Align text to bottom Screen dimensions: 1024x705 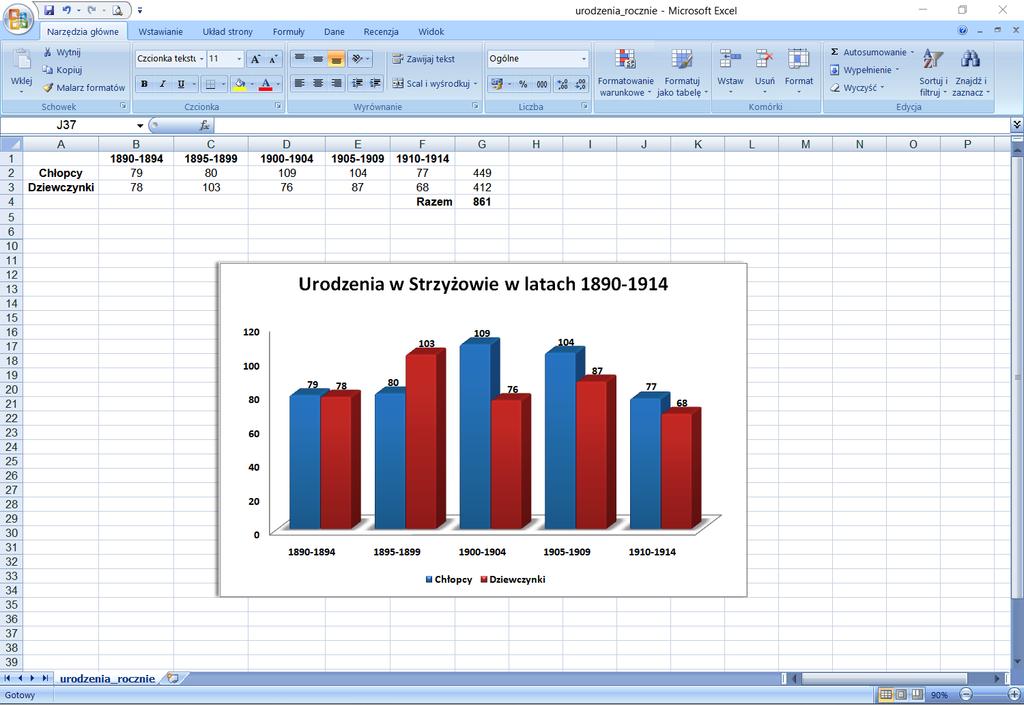(x=336, y=59)
